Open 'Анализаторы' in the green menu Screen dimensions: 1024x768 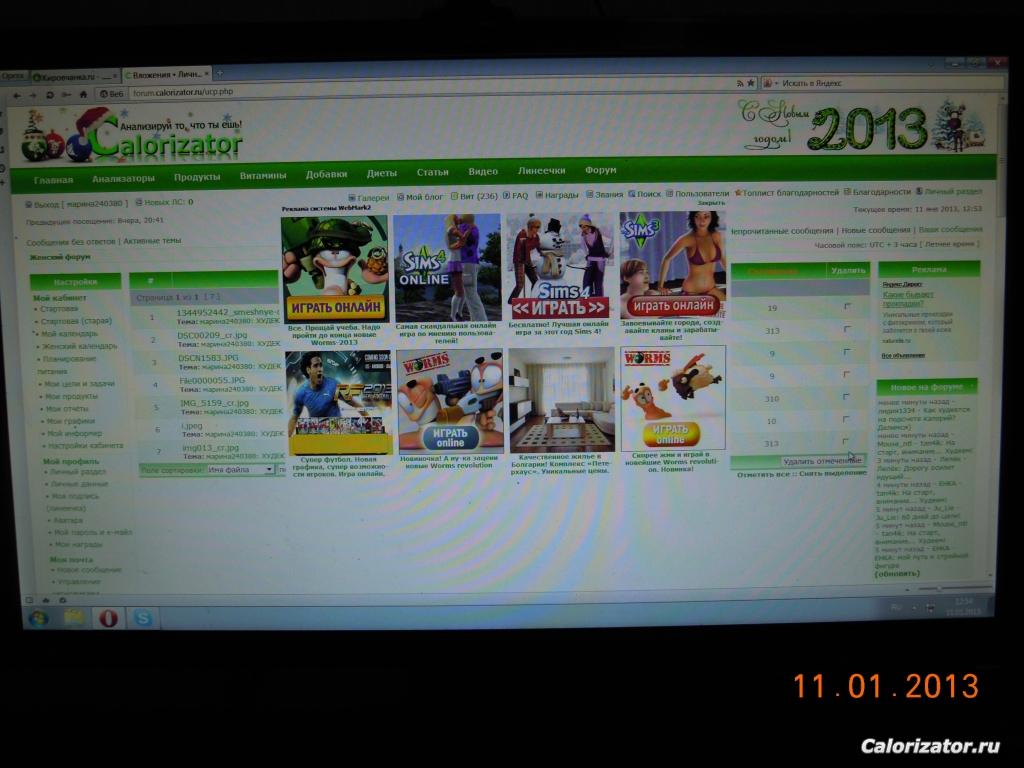pyautogui.click(x=123, y=178)
